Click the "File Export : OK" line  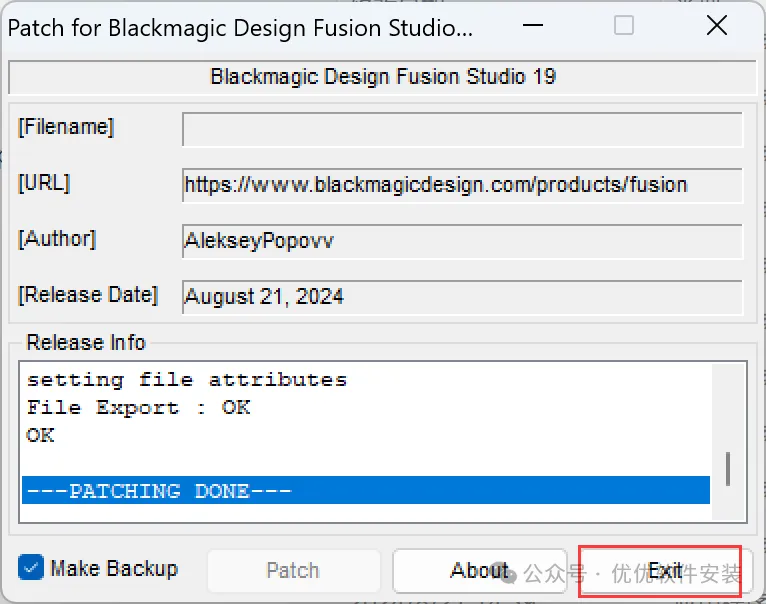pyautogui.click(x=138, y=408)
